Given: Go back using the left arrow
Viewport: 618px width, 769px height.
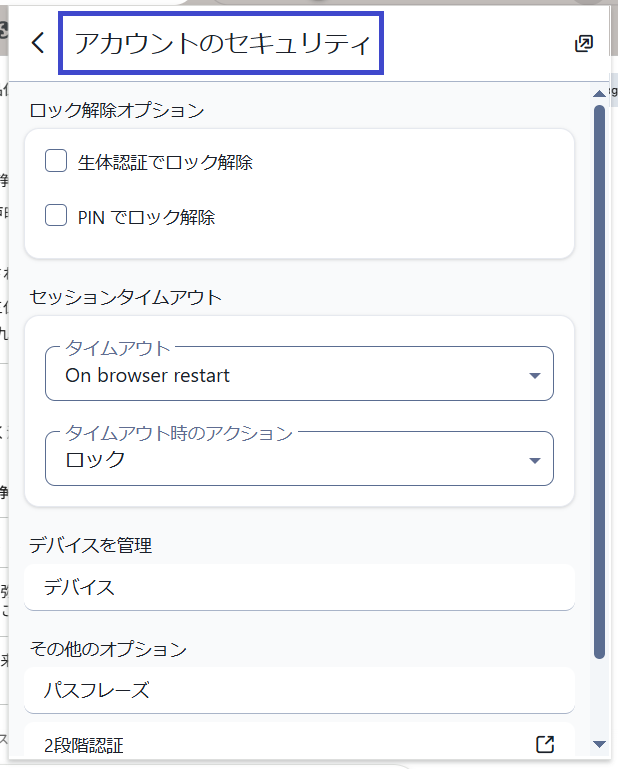Looking at the screenshot, I should click(x=38, y=43).
